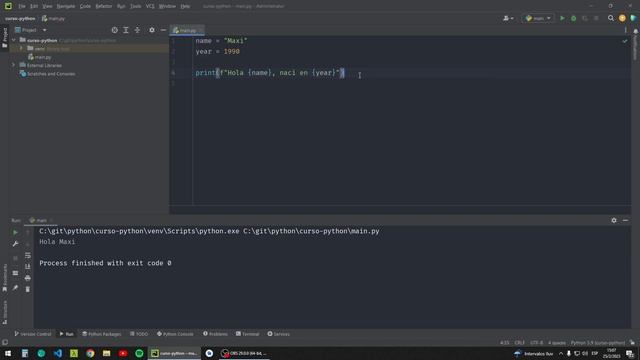Toggle scroll to end in Run console
The image size is (640, 360).
28,267
